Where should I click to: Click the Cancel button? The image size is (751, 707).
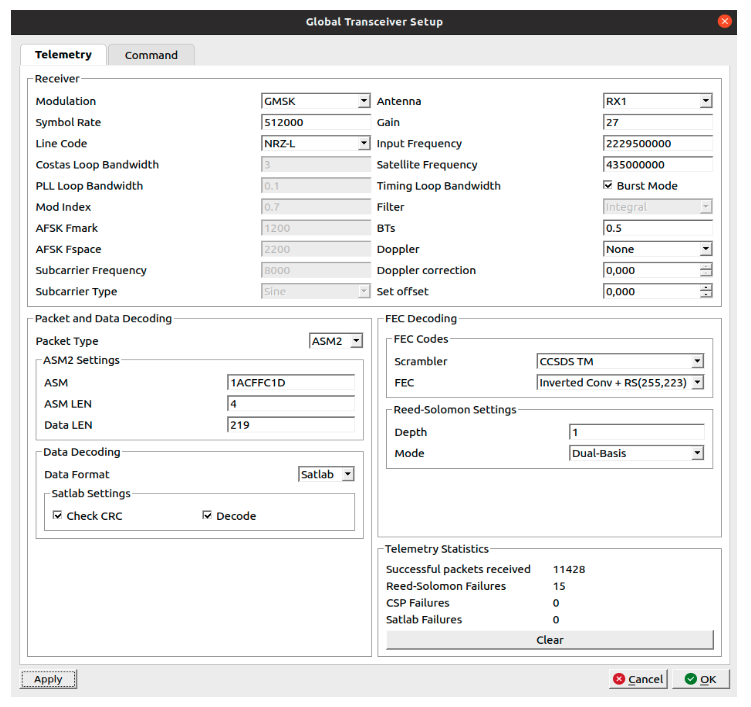[x=638, y=679]
